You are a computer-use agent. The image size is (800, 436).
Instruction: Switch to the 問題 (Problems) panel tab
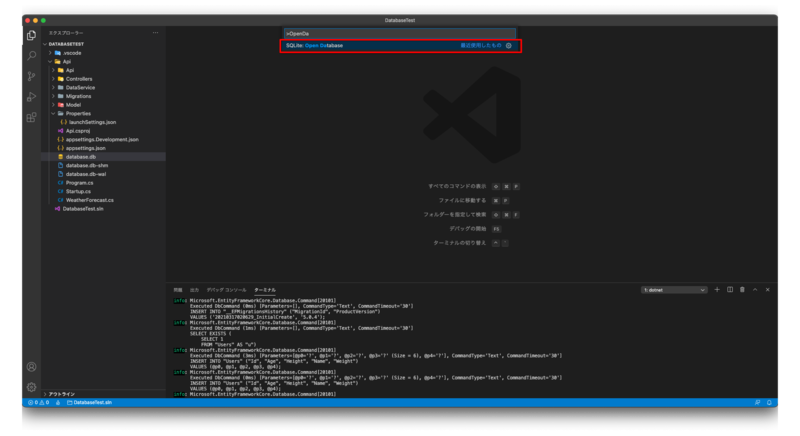coord(178,290)
